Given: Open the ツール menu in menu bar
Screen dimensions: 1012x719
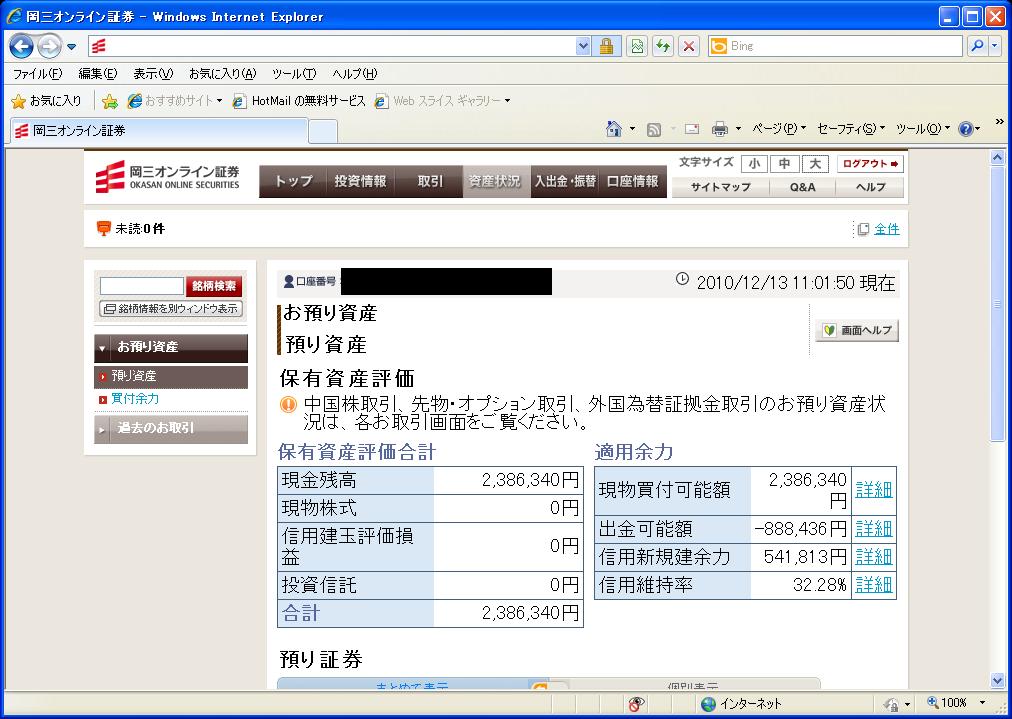Looking at the screenshot, I should tap(293, 74).
